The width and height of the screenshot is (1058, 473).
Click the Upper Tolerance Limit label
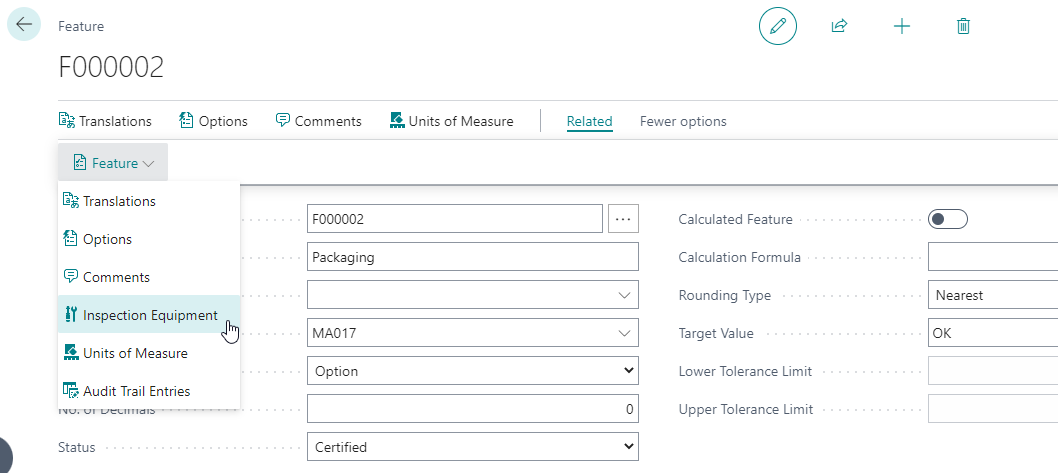(x=746, y=409)
